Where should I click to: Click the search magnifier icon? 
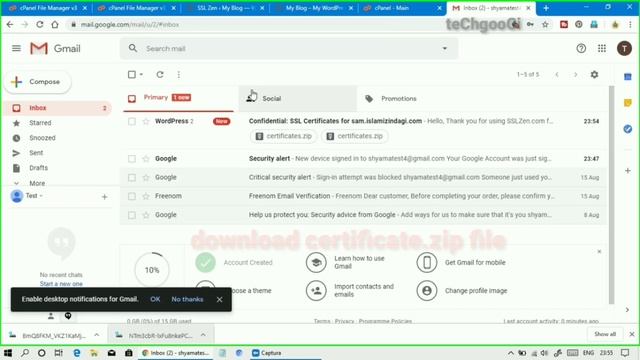click(x=133, y=49)
